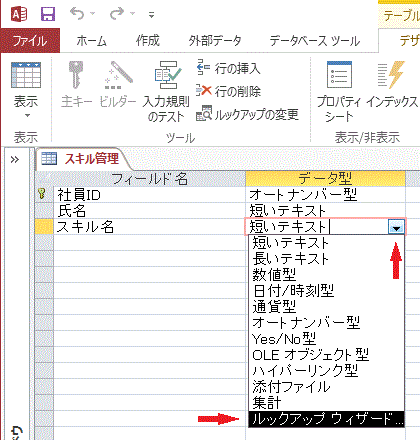The width and height of the screenshot is (420, 440).
Task: Choose 添付ファイル from the data type list
Action: click(326, 387)
